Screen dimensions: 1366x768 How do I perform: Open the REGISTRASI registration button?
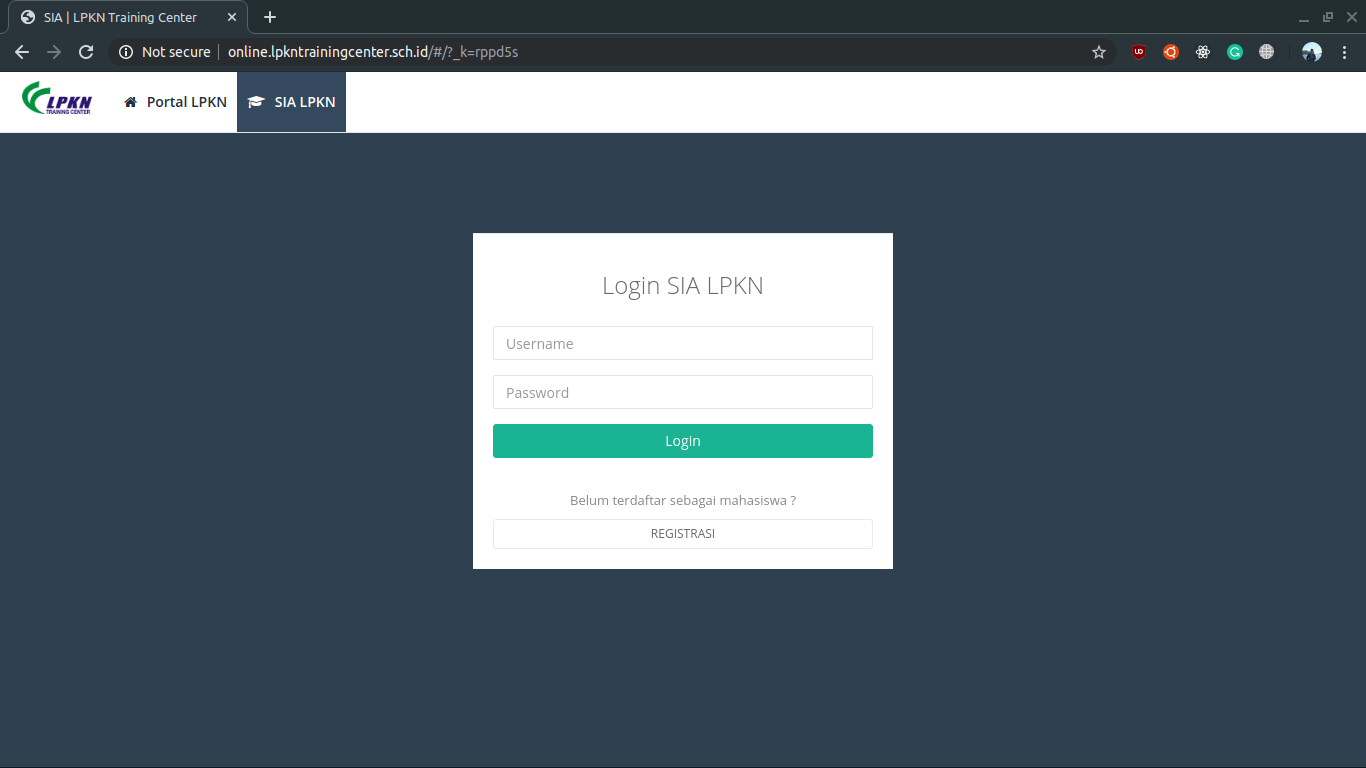click(x=683, y=534)
